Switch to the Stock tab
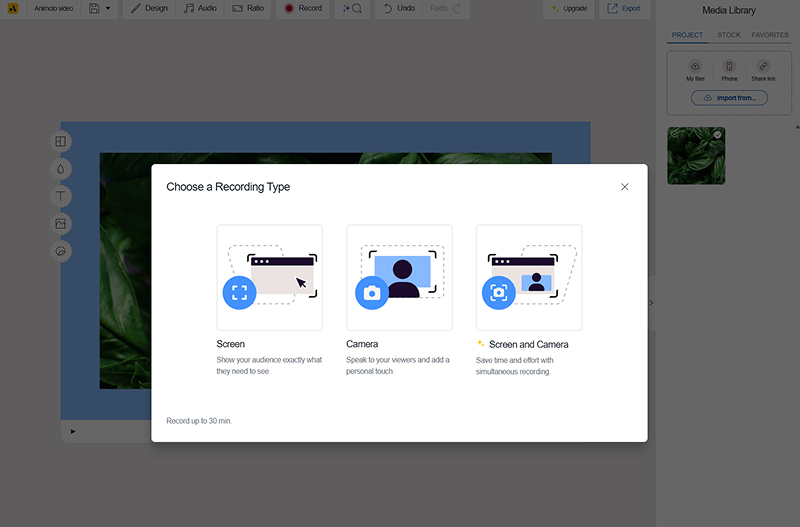 click(x=729, y=35)
